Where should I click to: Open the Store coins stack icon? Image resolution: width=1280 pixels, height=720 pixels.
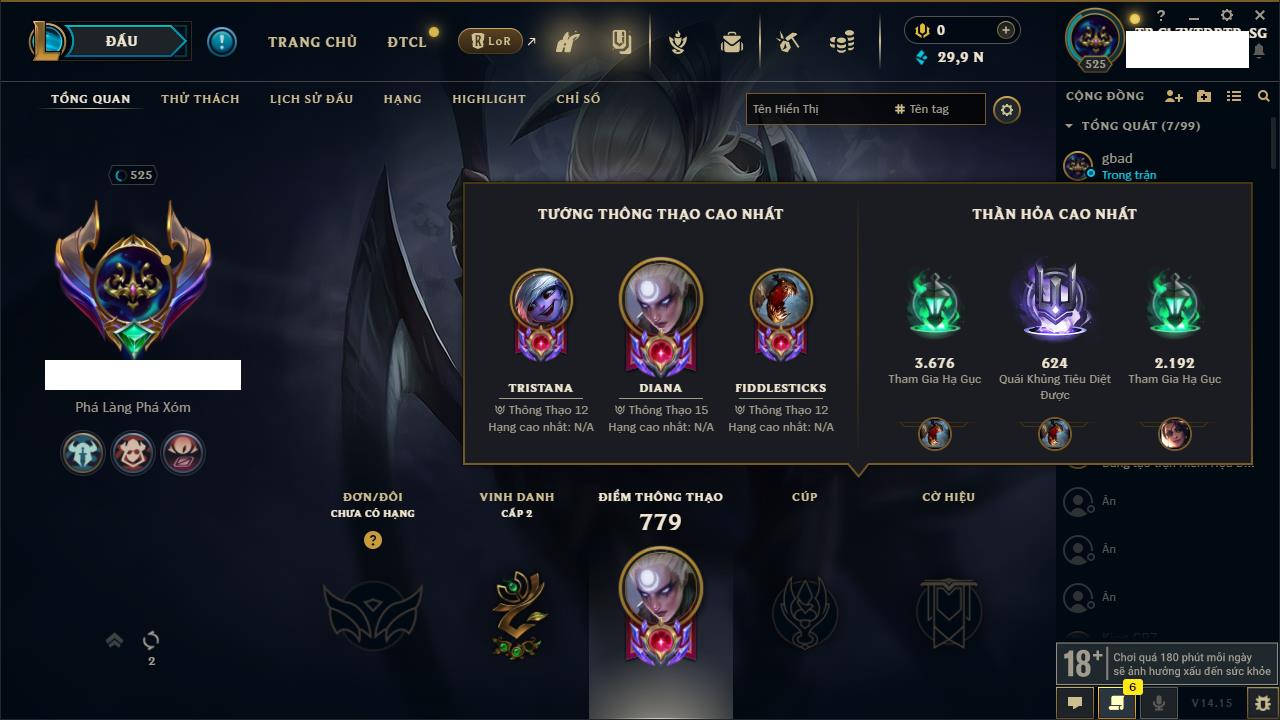842,42
